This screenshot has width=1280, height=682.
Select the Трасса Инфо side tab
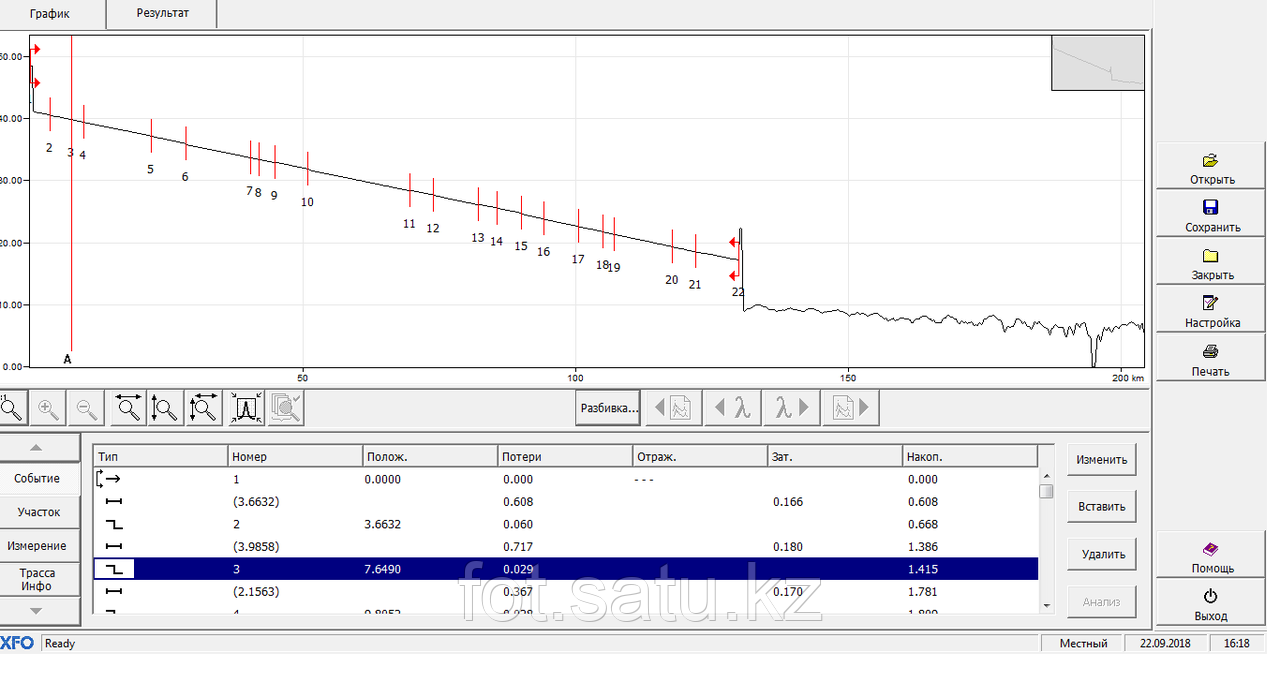40,579
